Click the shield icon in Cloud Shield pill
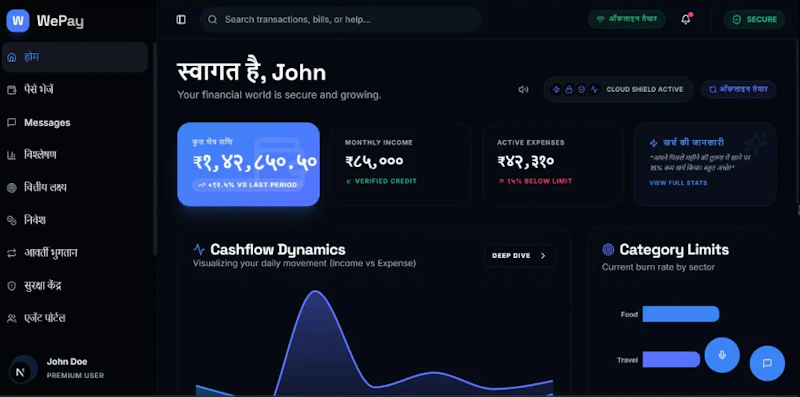The image size is (800, 397). 582,90
